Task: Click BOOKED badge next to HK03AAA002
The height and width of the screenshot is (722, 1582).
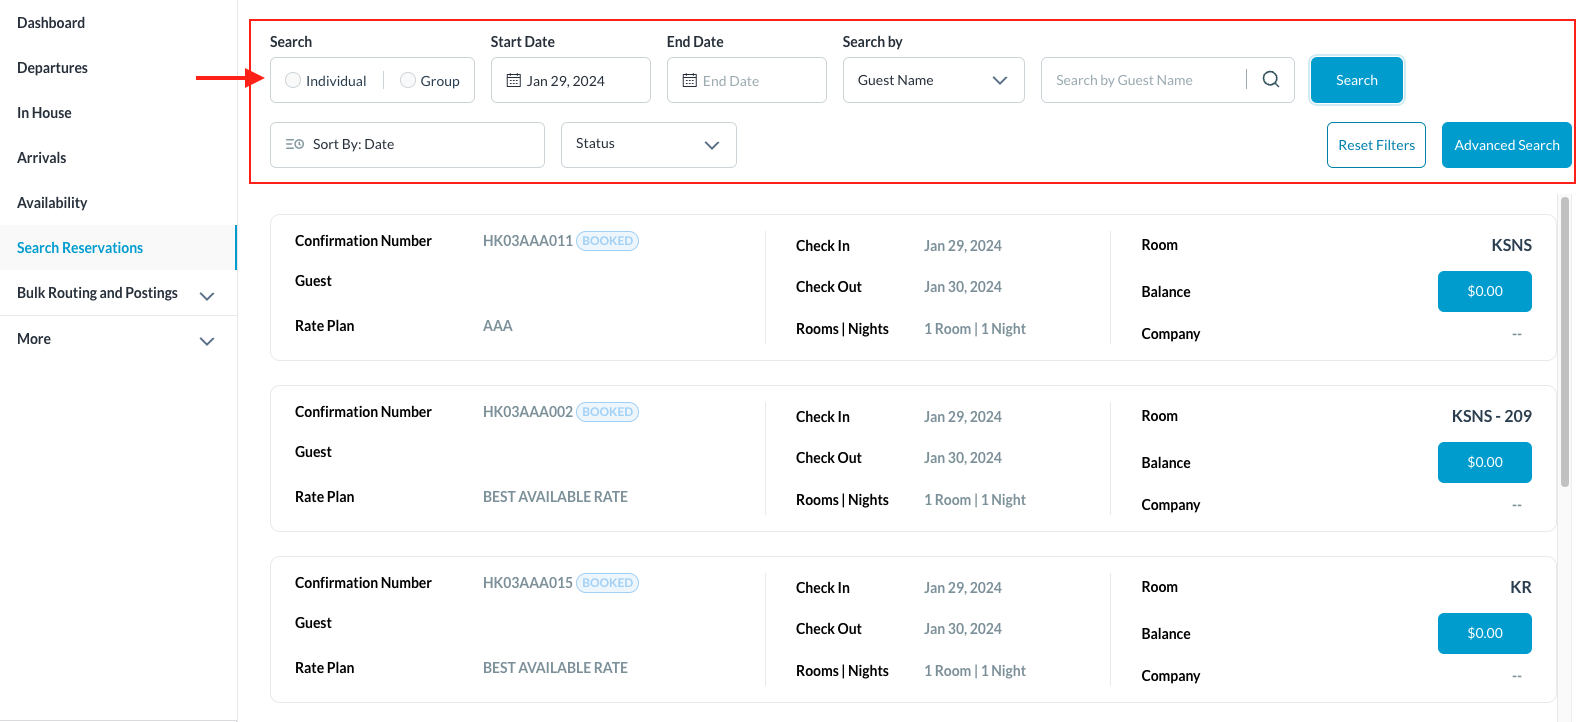Action: (x=608, y=412)
